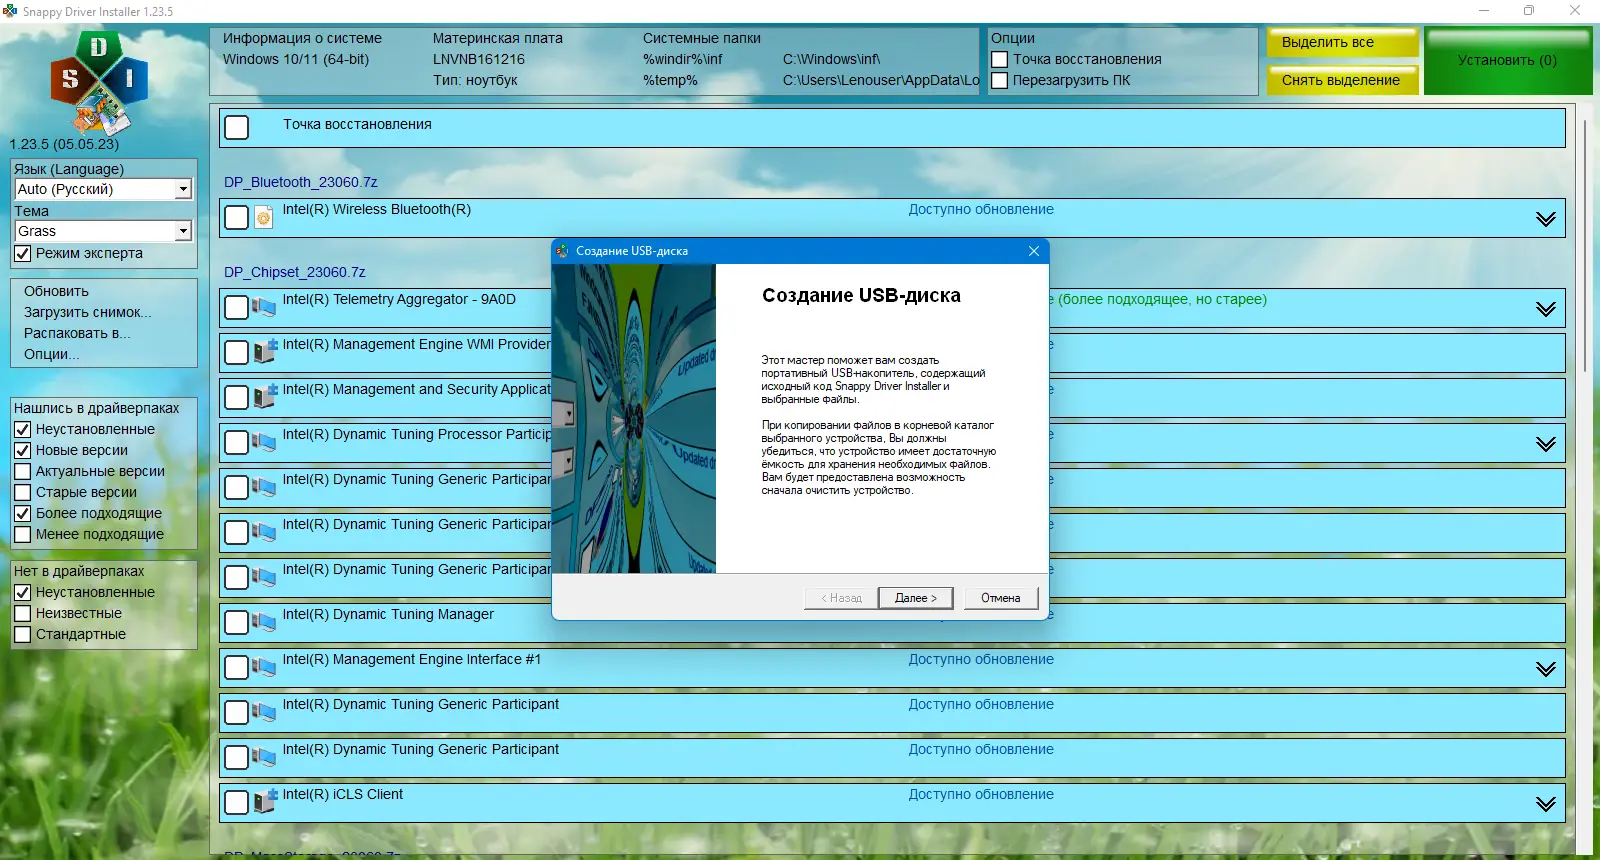Uncheck Неустановленные under Нашлись в драйверпаках
Viewport: 1600px width, 860px height.
pyautogui.click(x=22, y=430)
